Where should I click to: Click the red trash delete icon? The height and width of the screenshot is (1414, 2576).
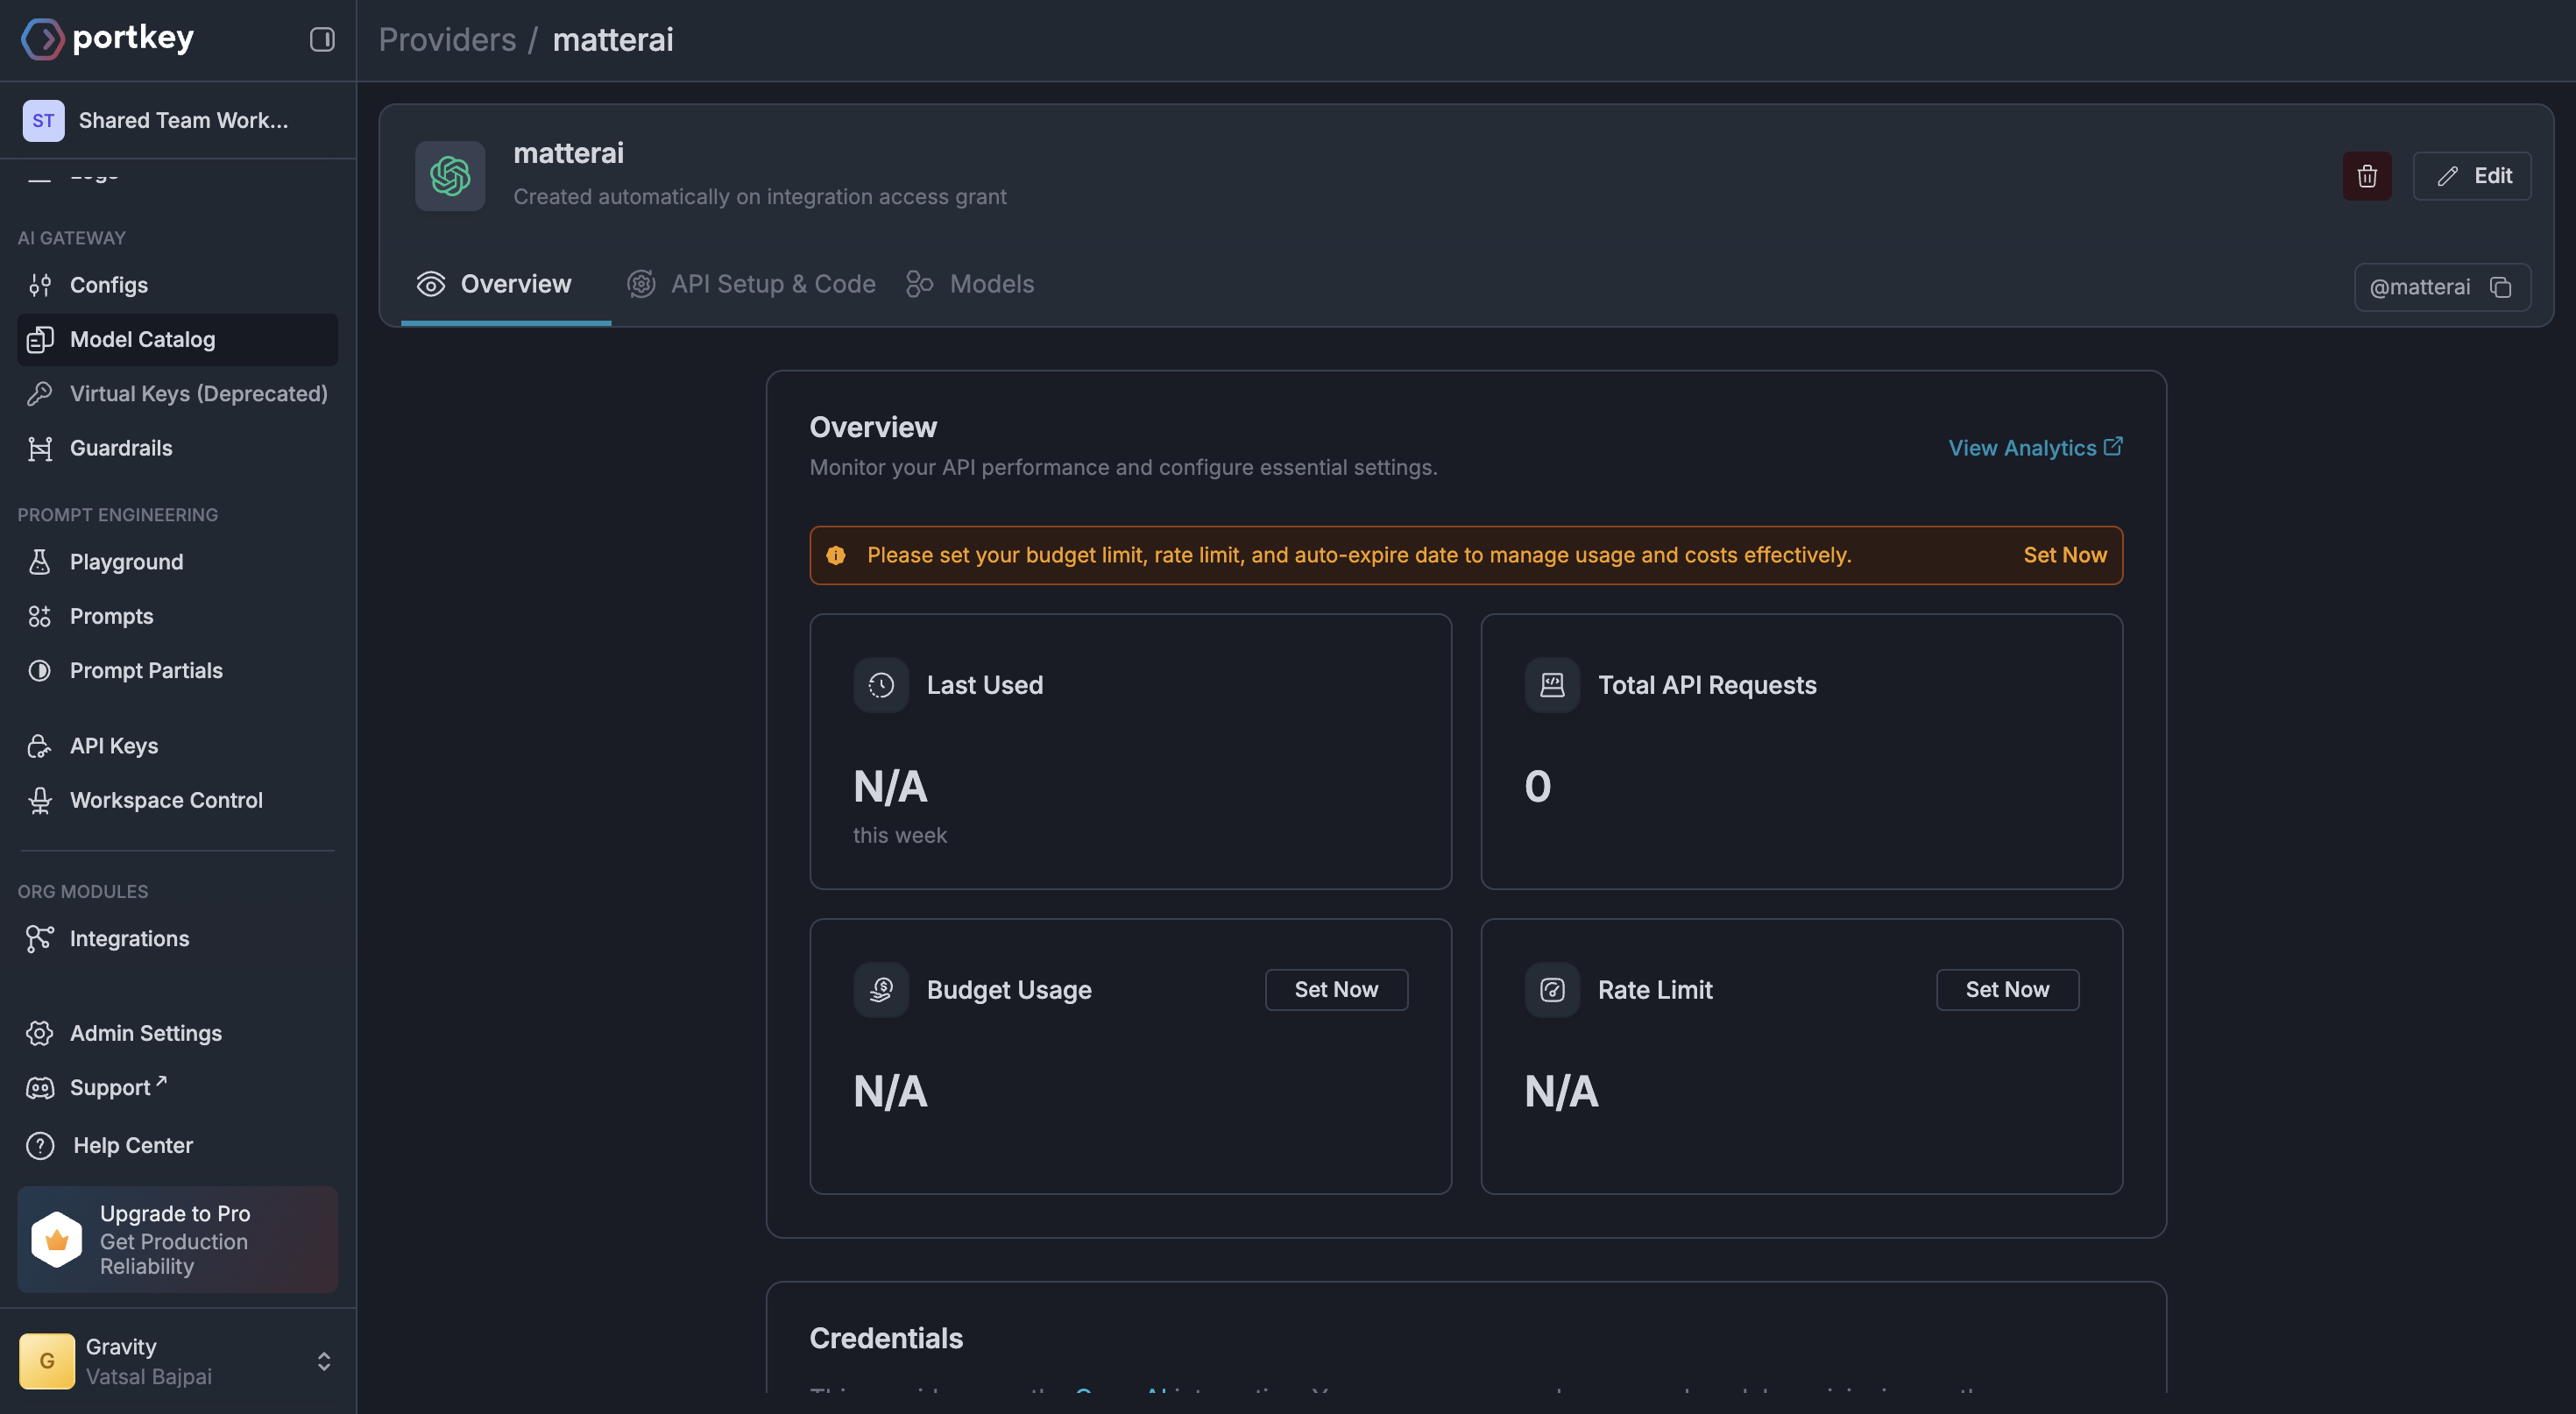(x=2366, y=176)
